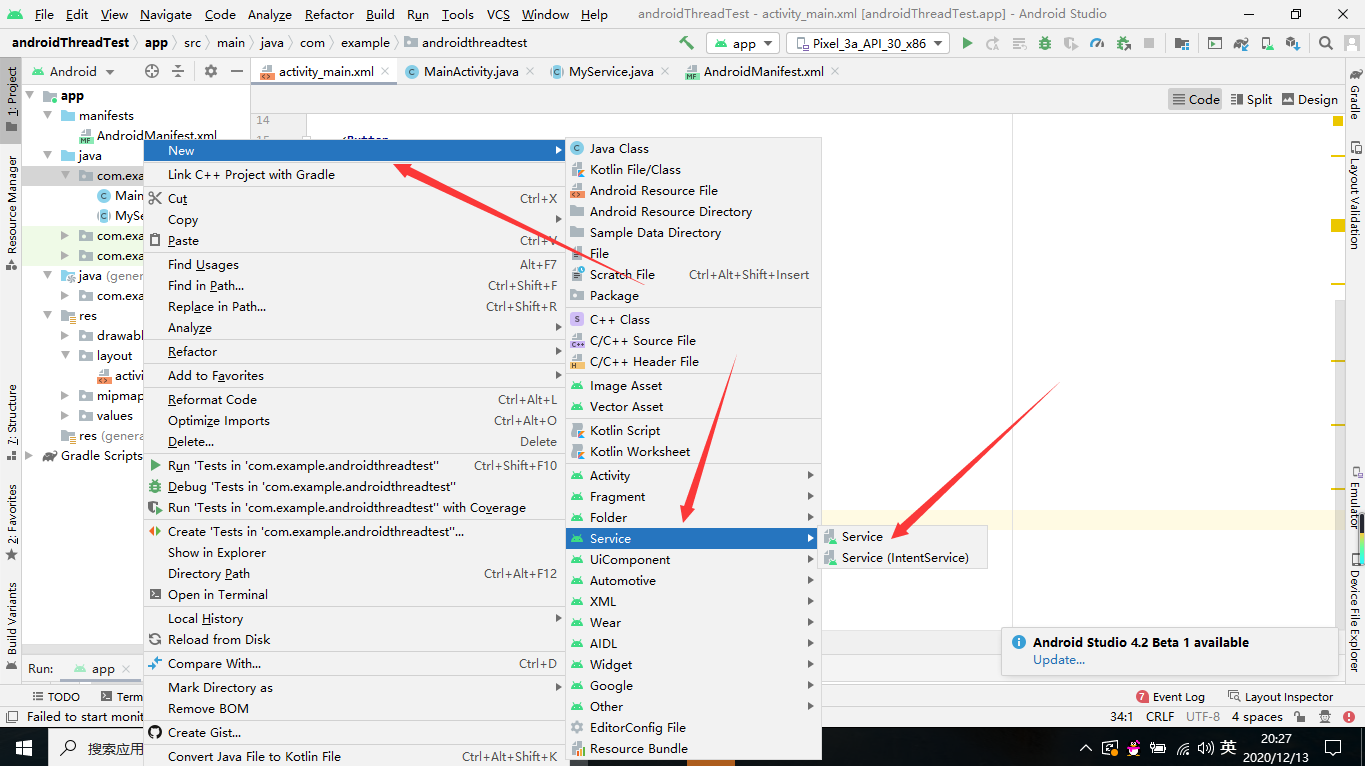This screenshot has width=1365, height=766.
Task: Click Vector Asset in New submenu
Action: (693, 406)
